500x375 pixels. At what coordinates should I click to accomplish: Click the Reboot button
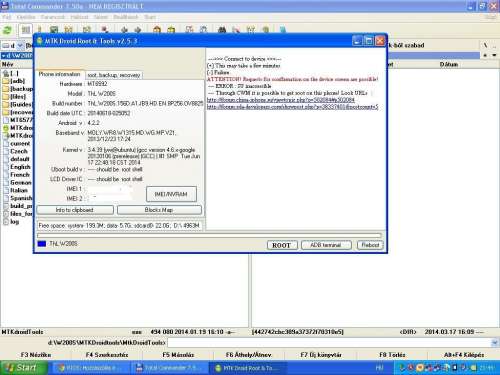tap(370, 245)
